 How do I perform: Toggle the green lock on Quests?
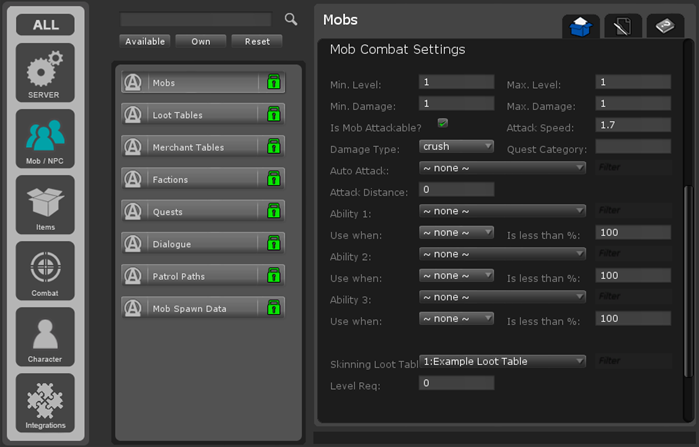pos(273,212)
